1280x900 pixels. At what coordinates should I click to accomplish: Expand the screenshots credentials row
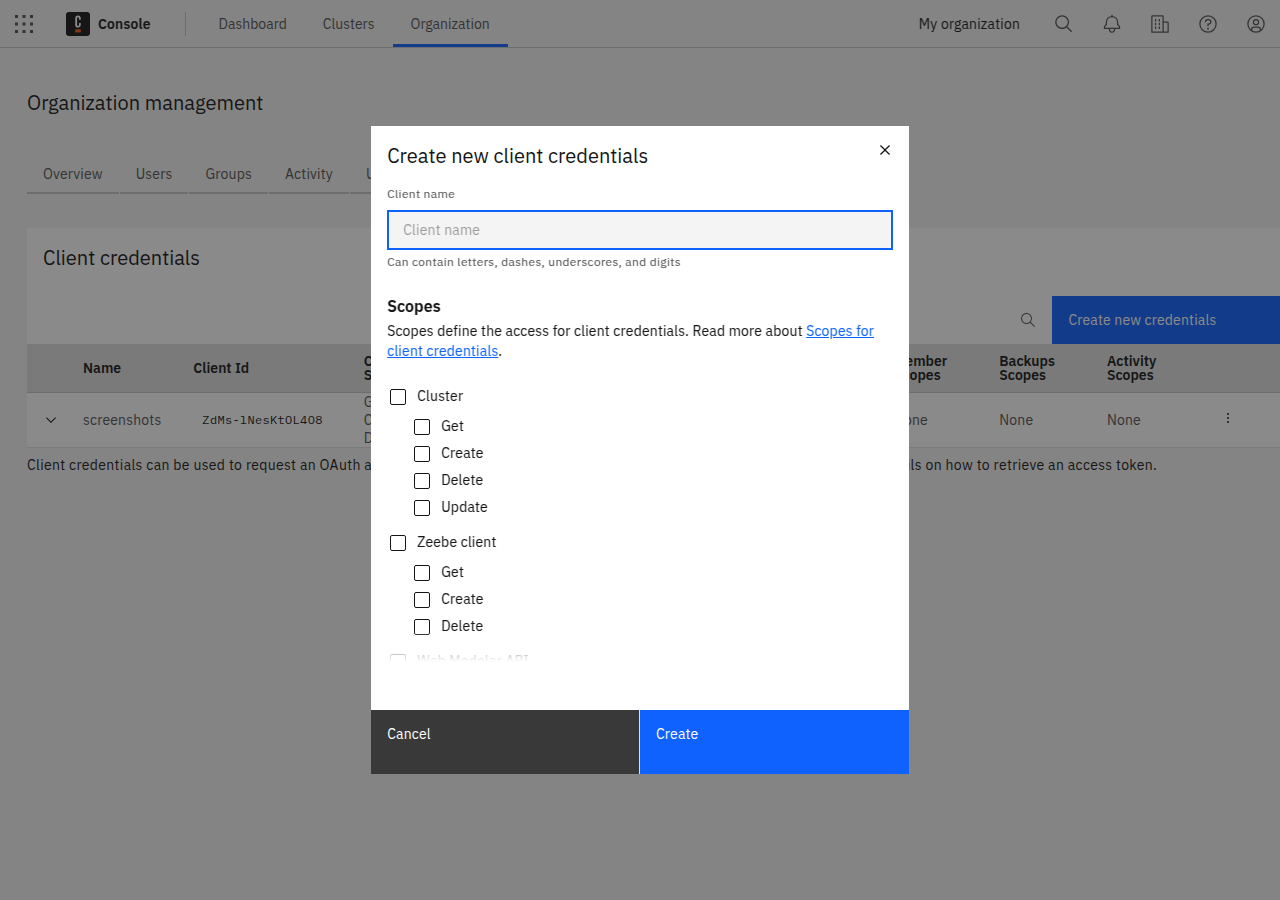click(51, 420)
